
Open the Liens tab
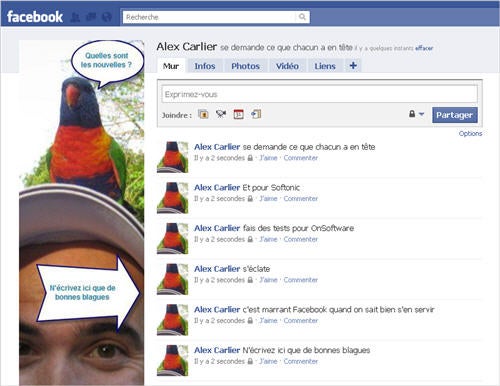325,66
